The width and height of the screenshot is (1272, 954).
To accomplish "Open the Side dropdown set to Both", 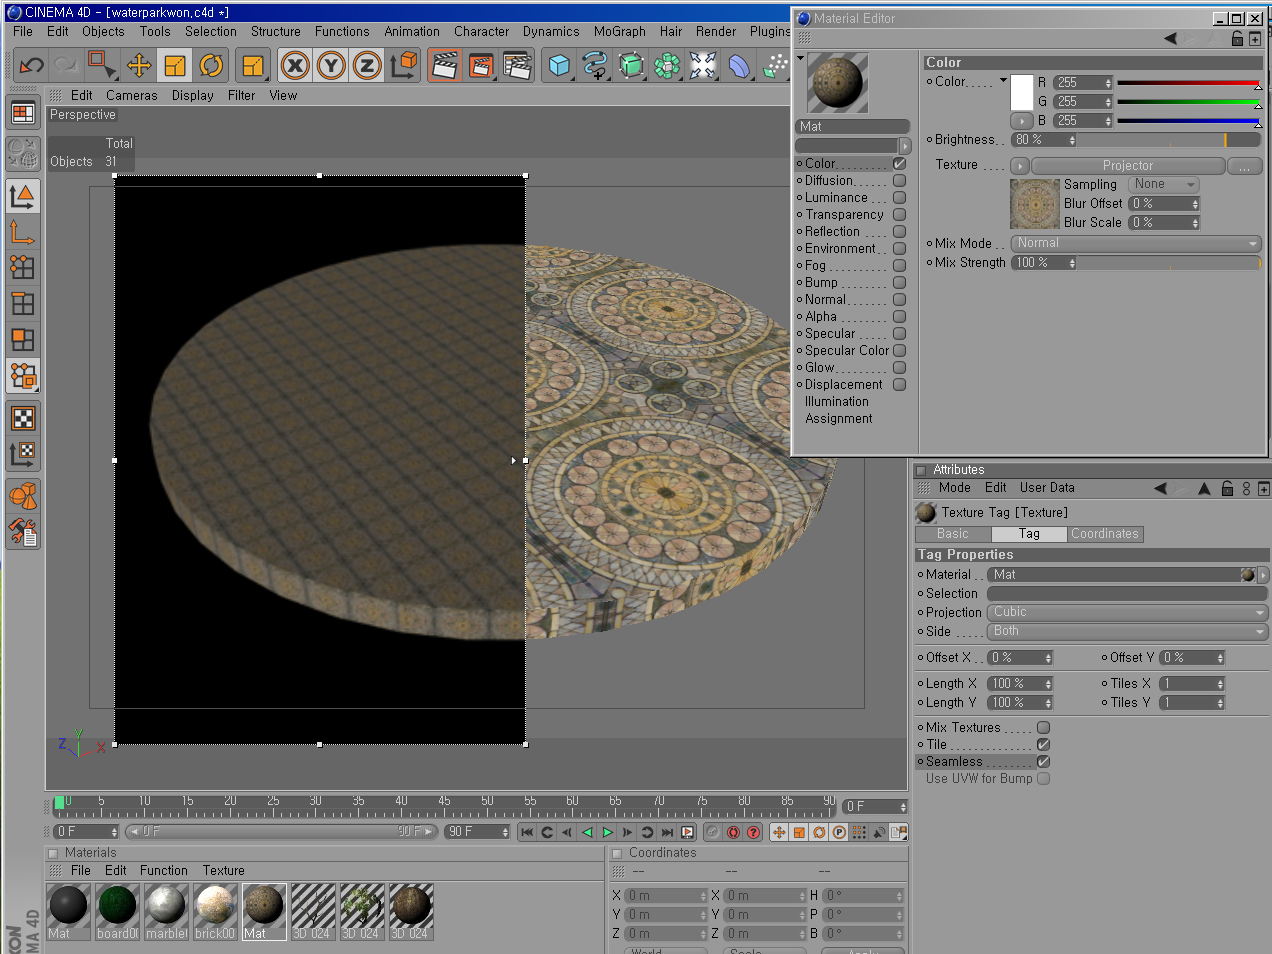I will click(x=1128, y=631).
